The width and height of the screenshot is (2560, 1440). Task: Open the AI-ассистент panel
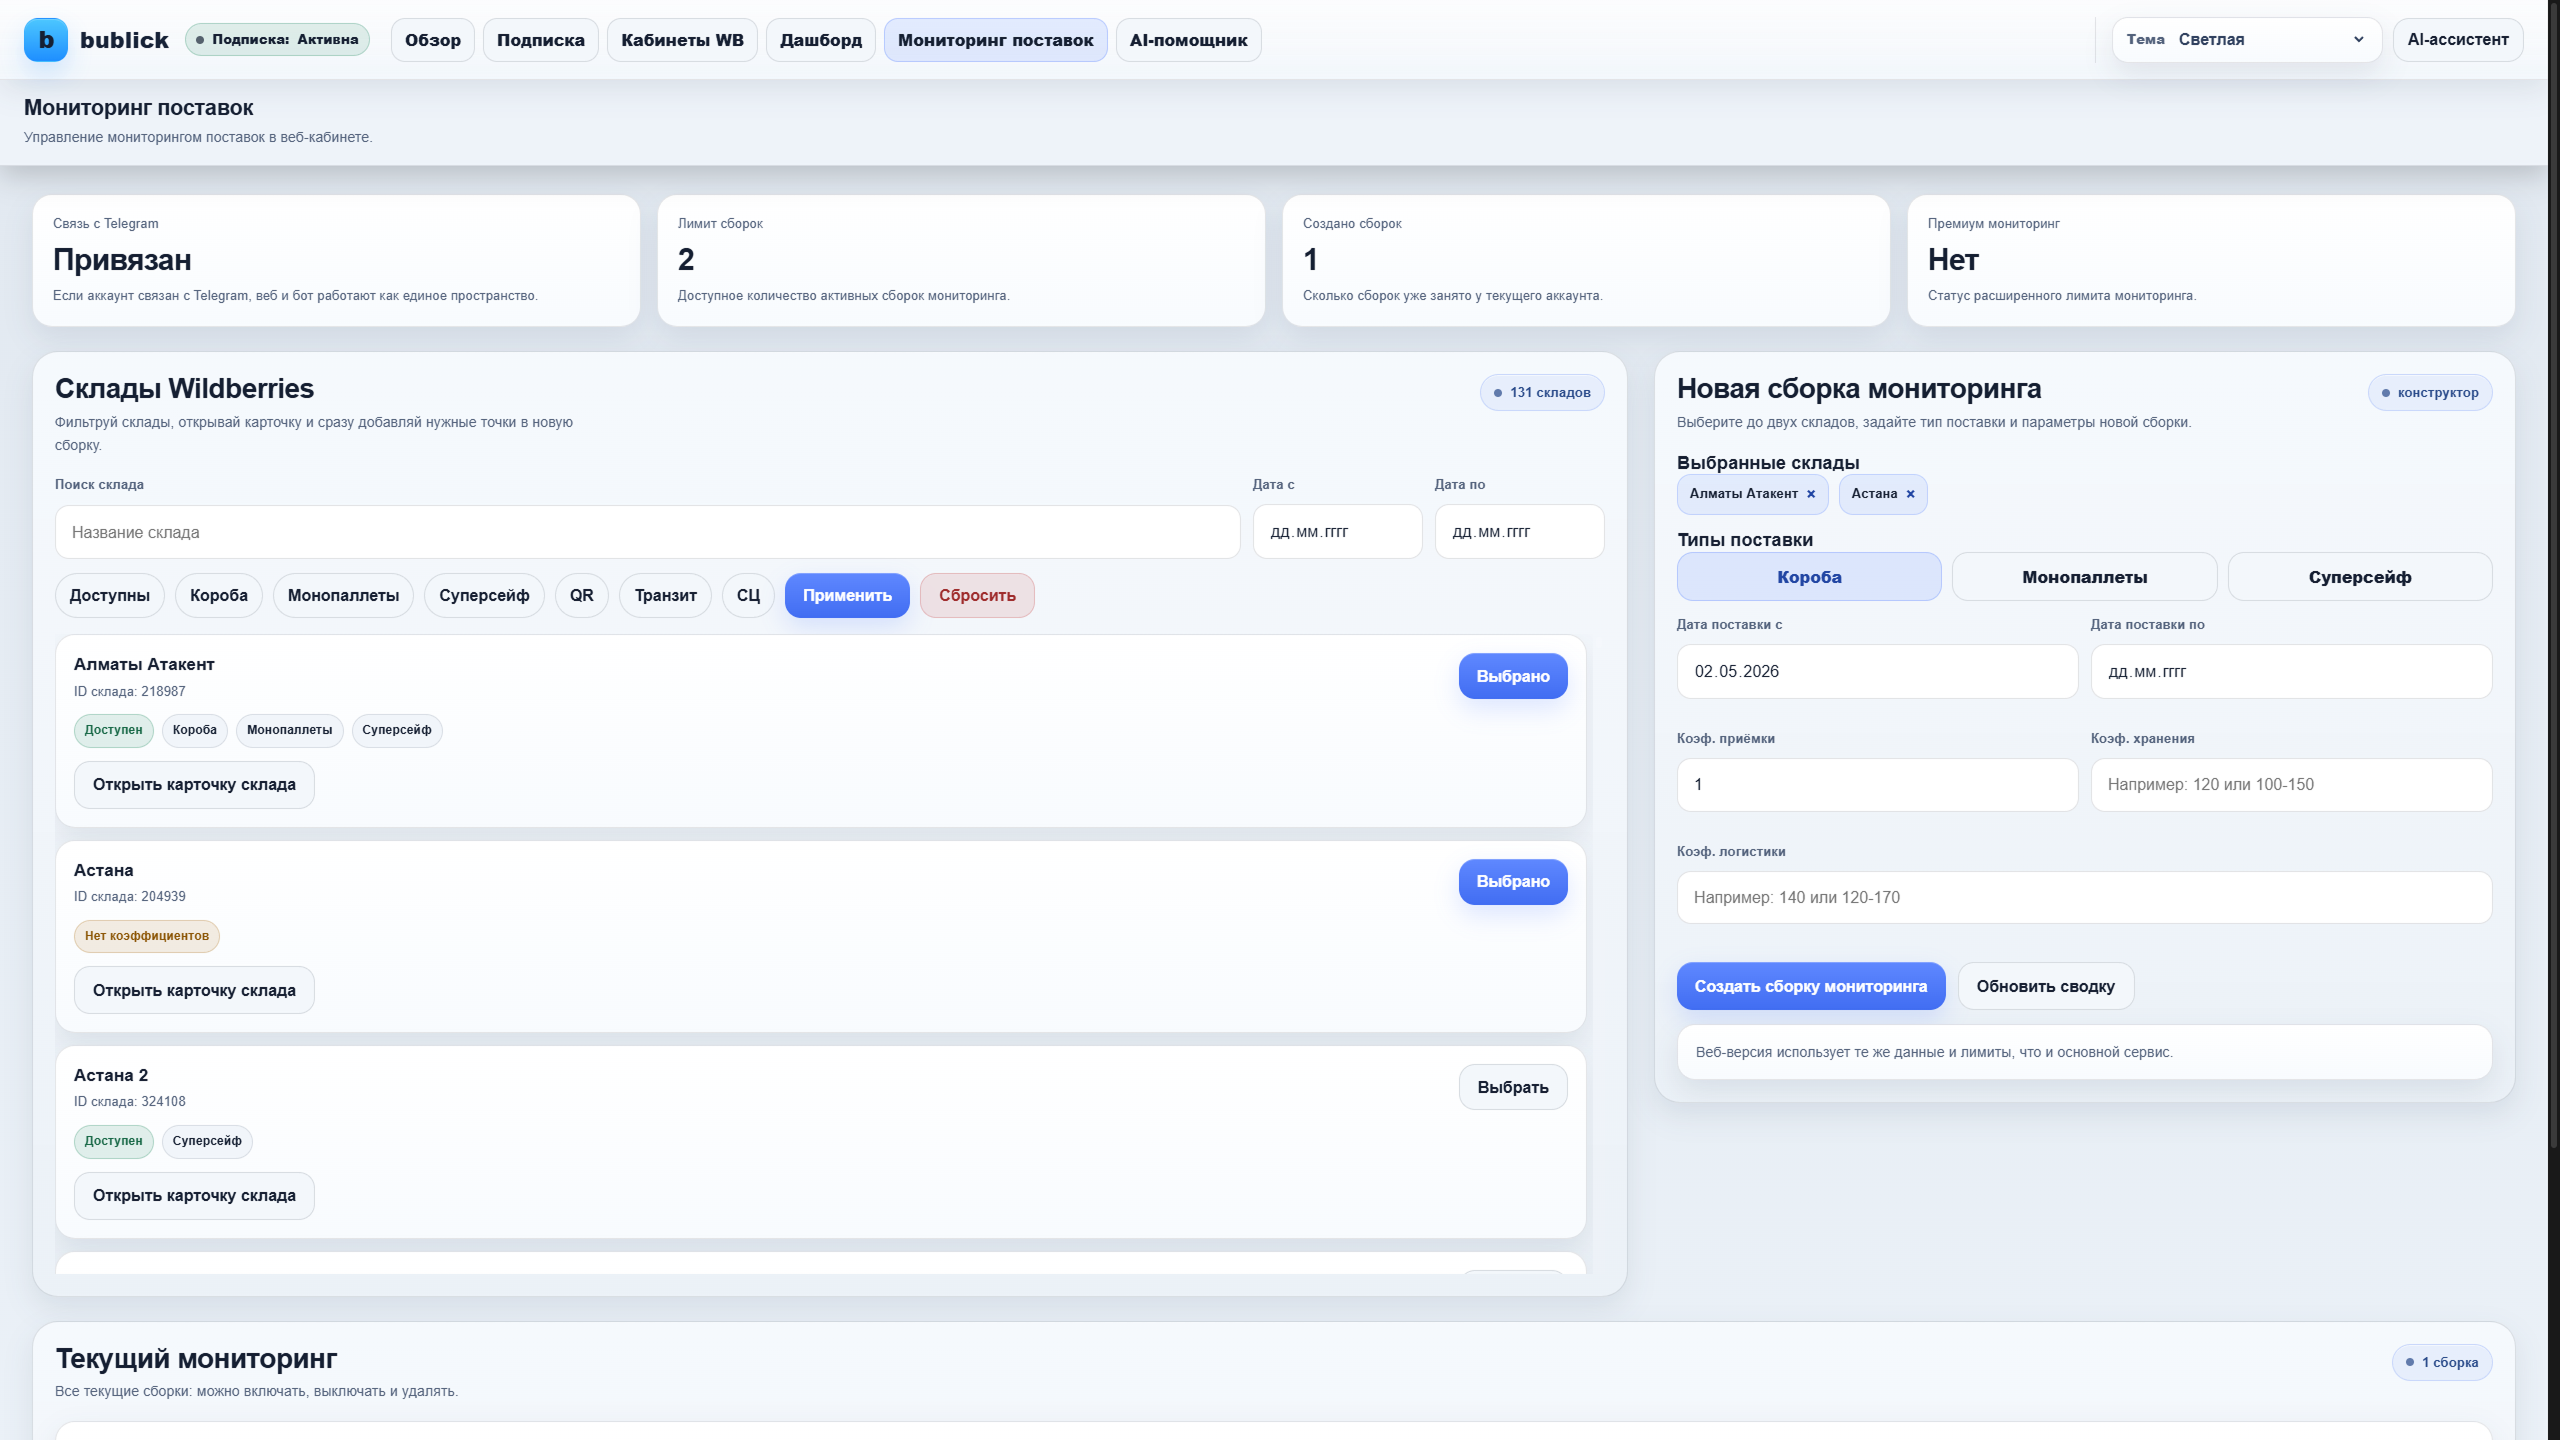coord(2458,40)
